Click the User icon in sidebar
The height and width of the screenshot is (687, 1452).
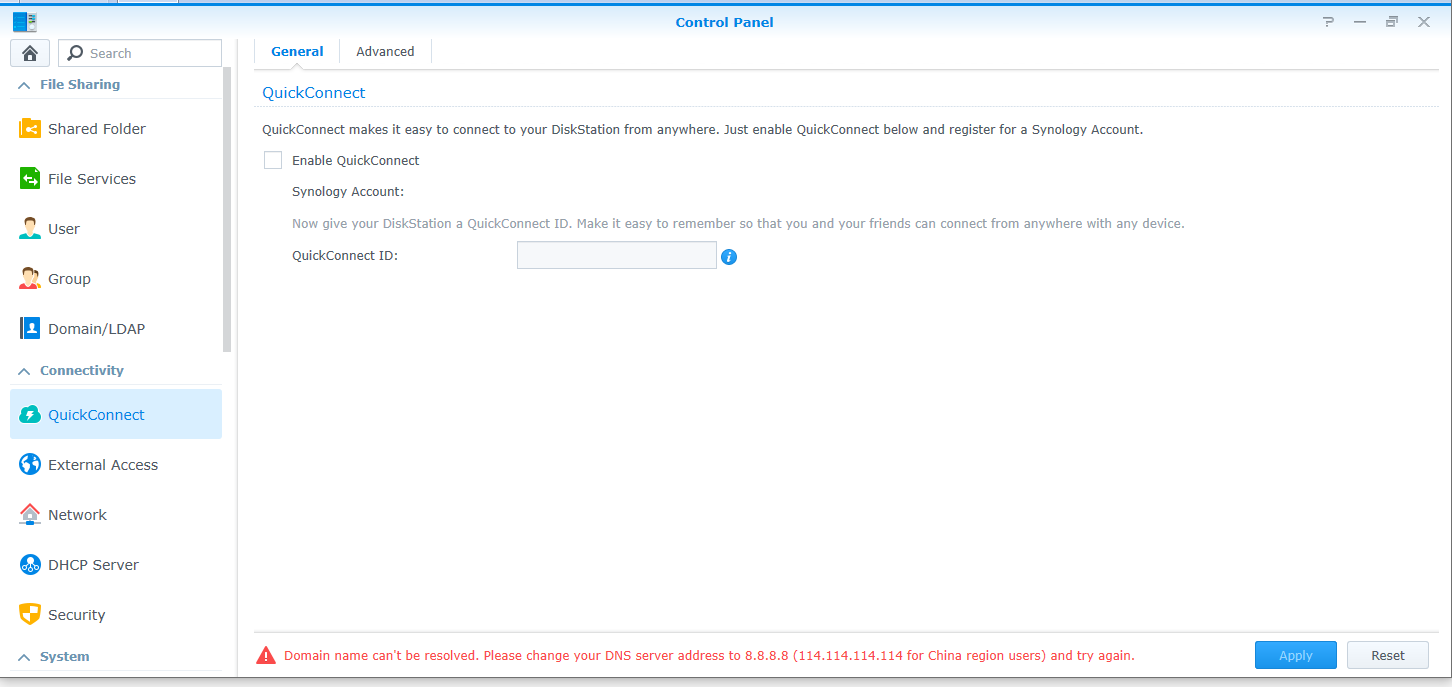pyautogui.click(x=30, y=229)
